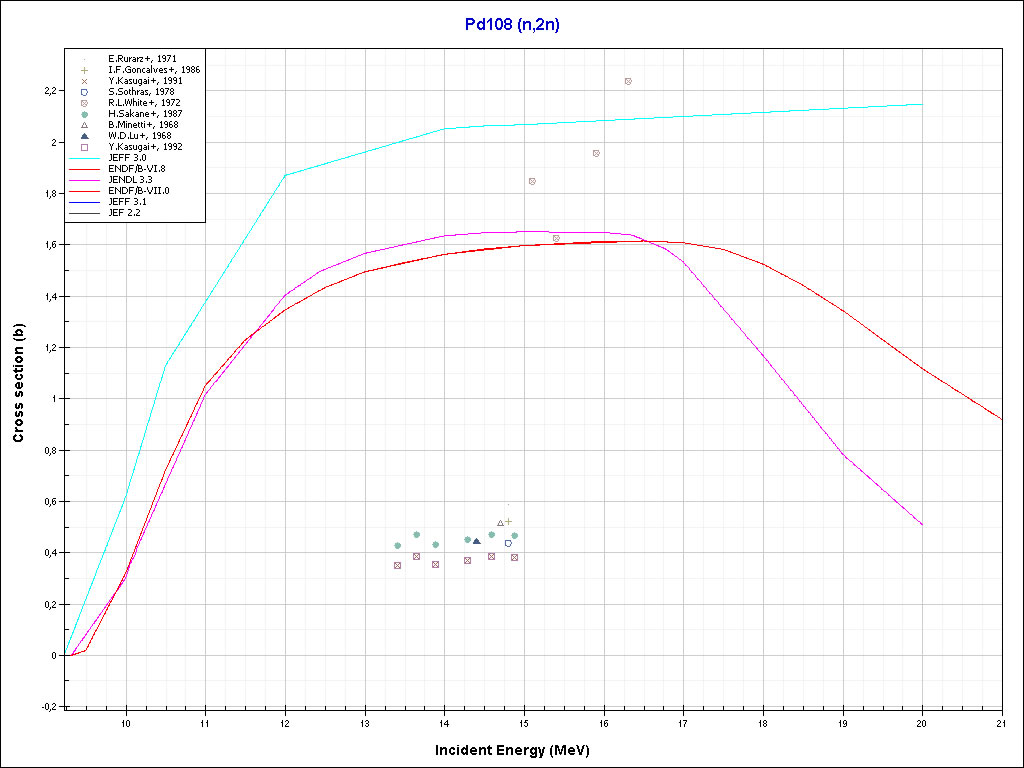Click the magenta JENDL 3.3 line swatch
Screen dimensions: 1024x768
click(85, 179)
